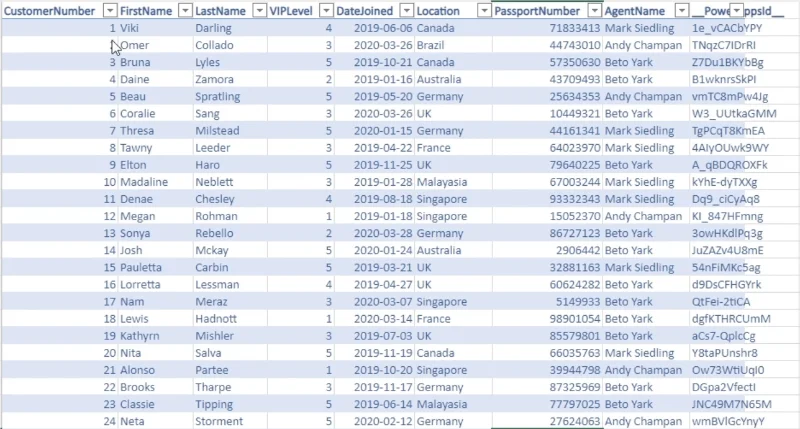Click the first name cell Pauletta

tap(156, 267)
